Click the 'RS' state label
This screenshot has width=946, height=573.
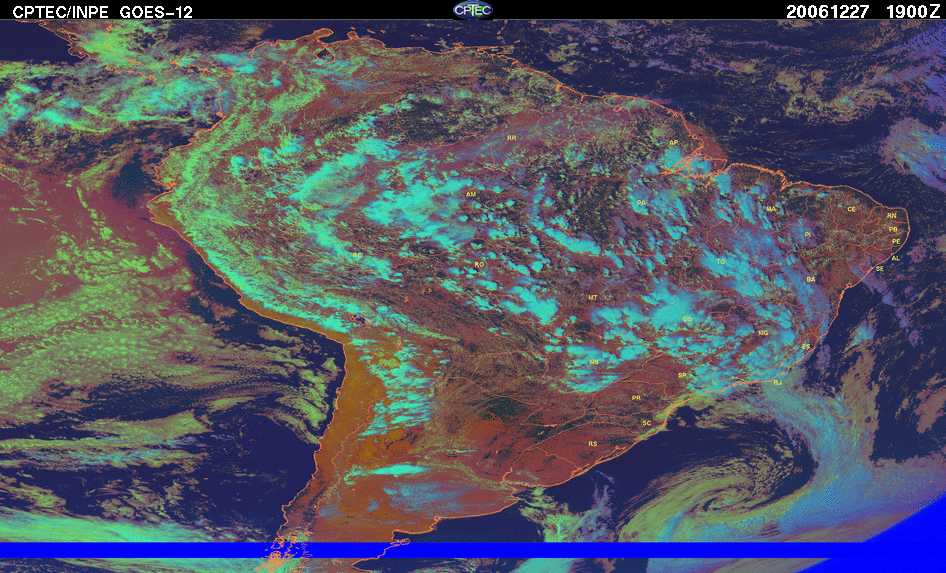(x=592, y=444)
